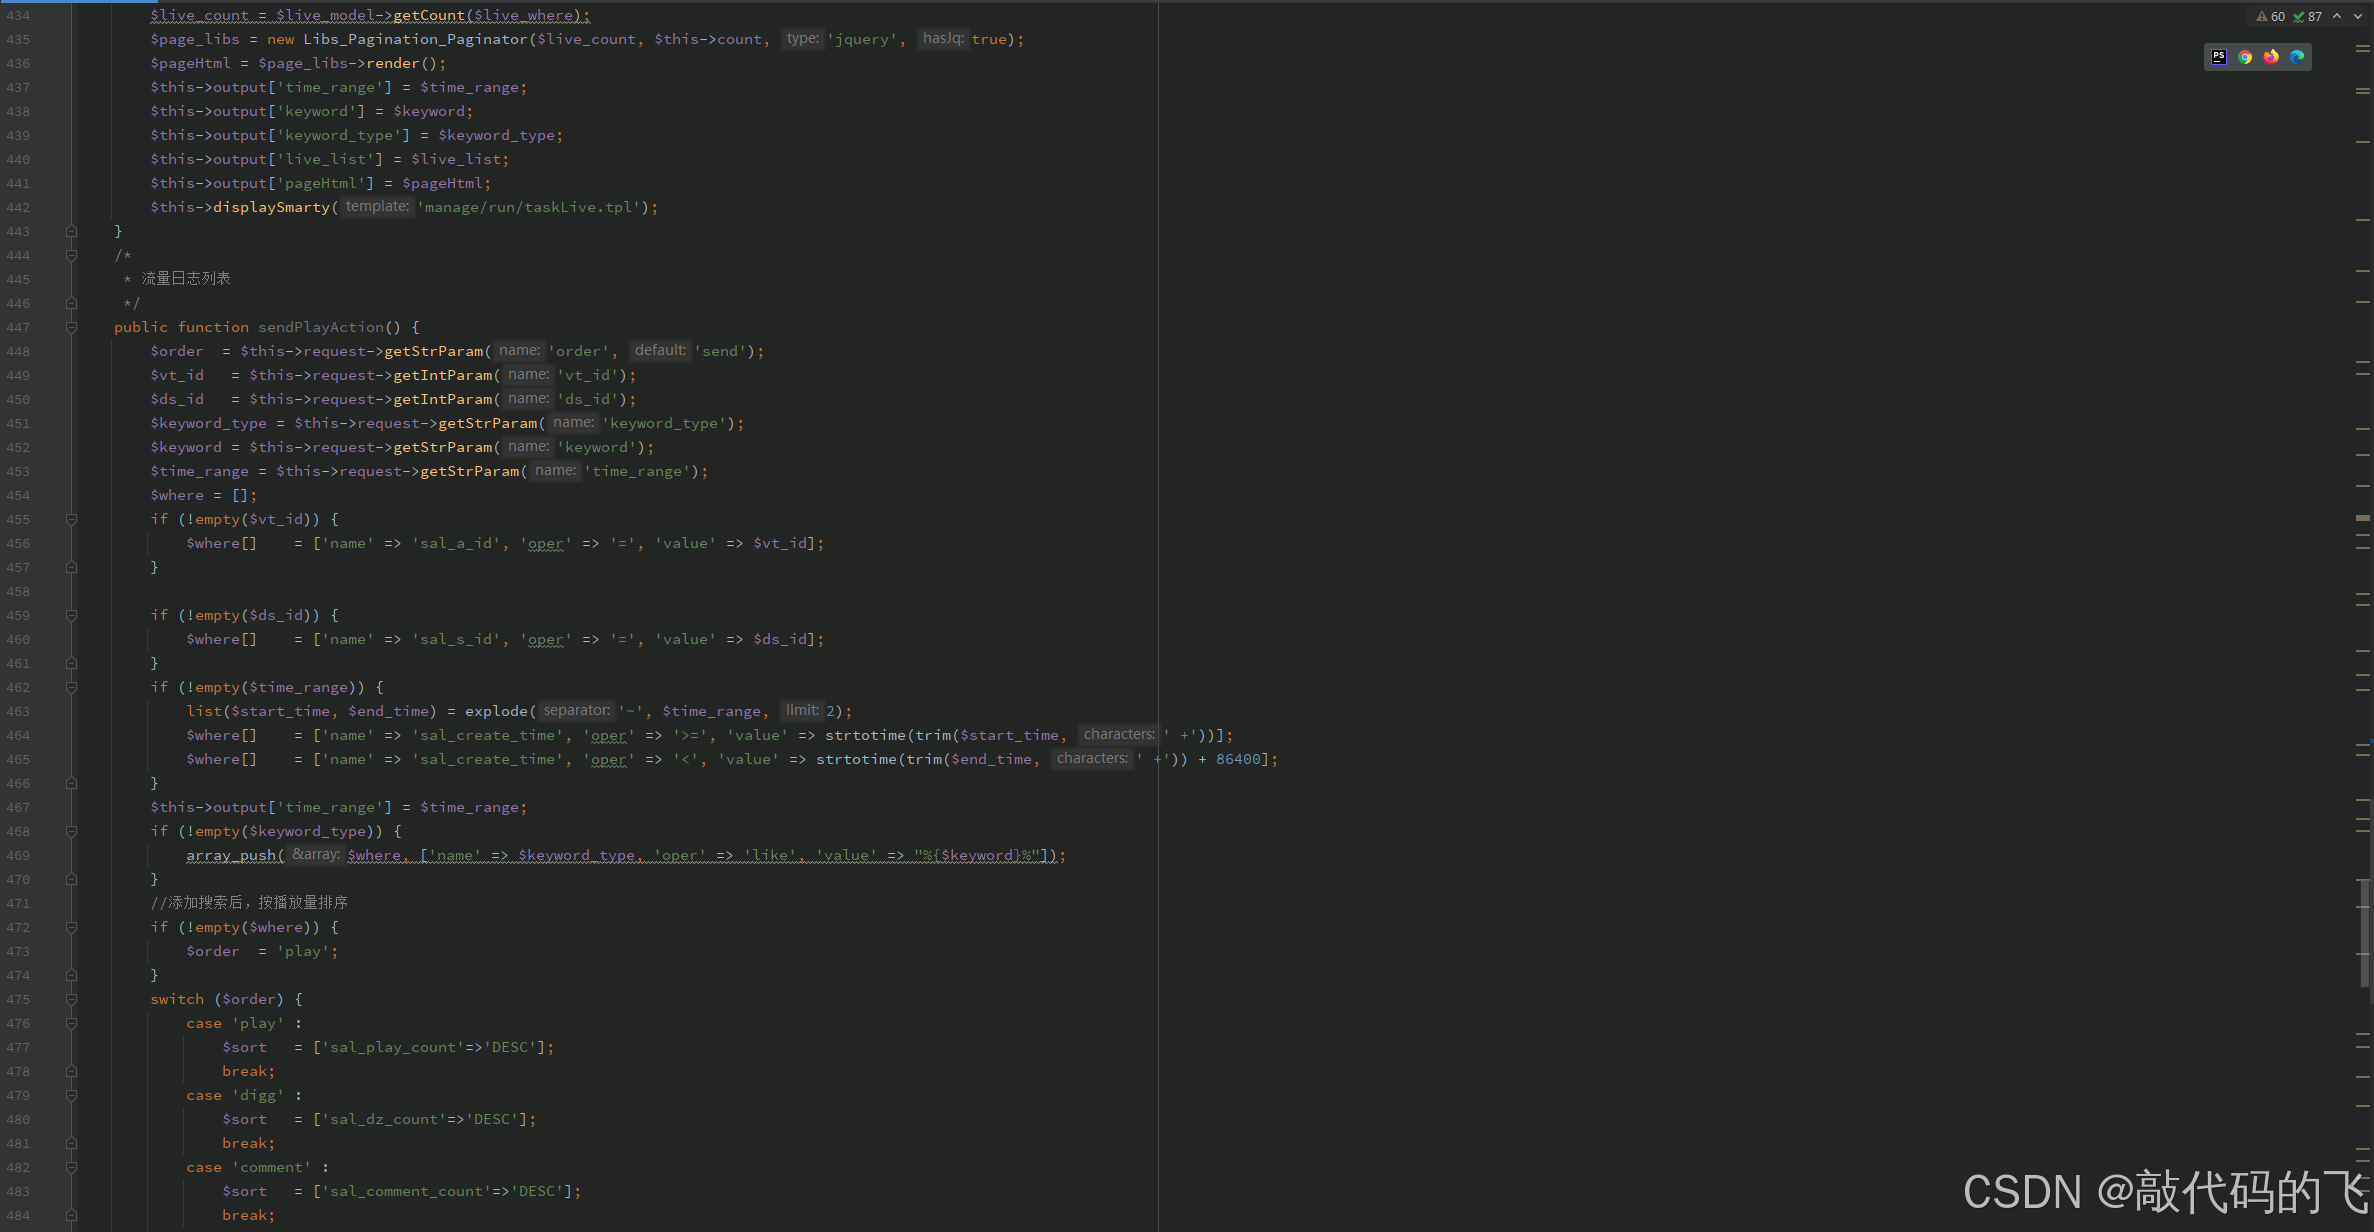Click the 60 warnings inspection indicator

[2270, 16]
